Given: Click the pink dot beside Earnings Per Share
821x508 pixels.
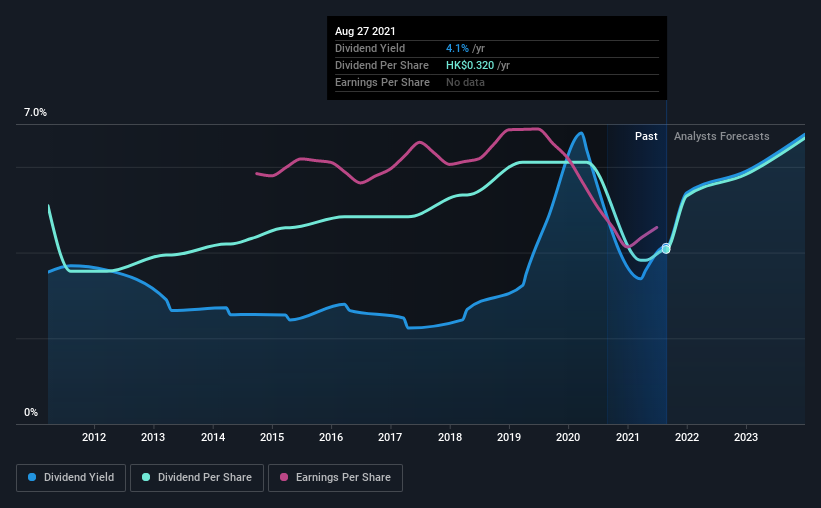Looking at the screenshot, I should point(284,478).
